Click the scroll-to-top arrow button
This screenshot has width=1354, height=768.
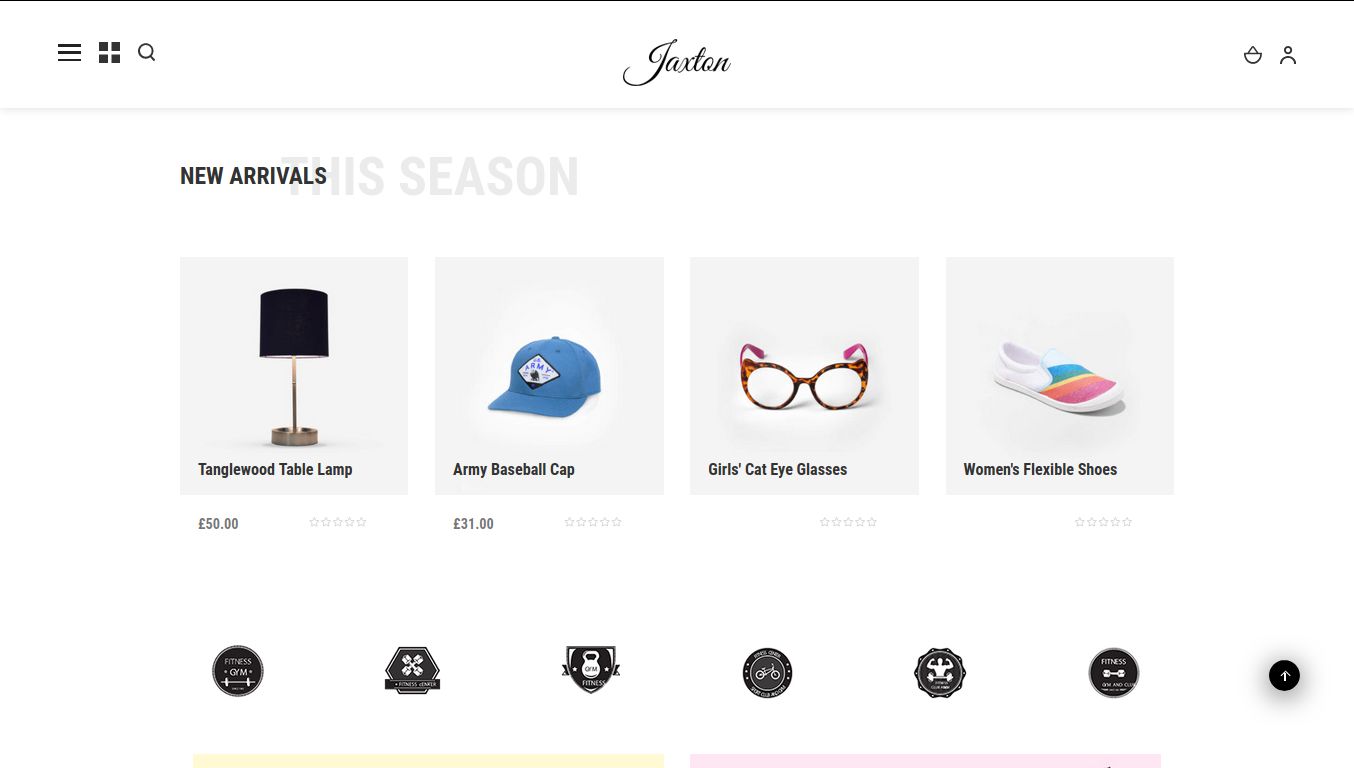click(x=1285, y=675)
